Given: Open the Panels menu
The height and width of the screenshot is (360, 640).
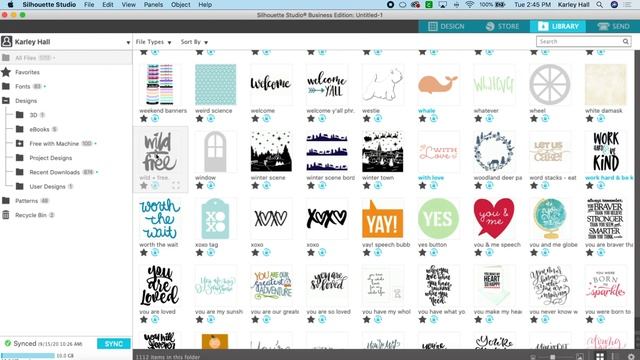Looking at the screenshot, I should (153, 4).
